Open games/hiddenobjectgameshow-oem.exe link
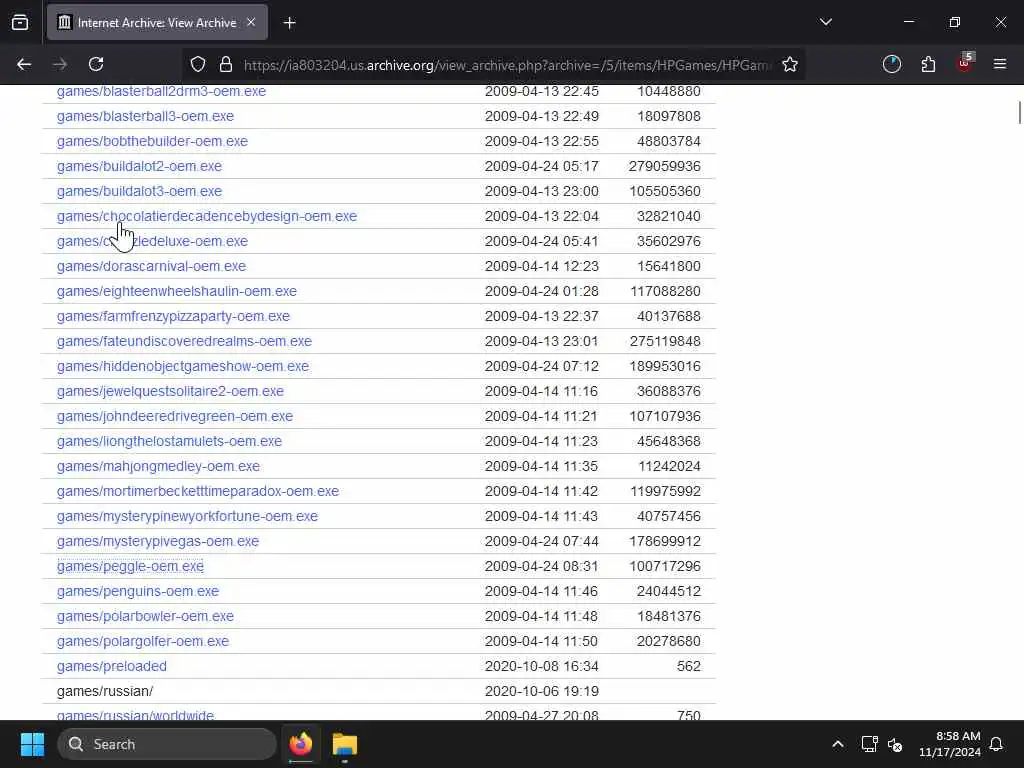The image size is (1024, 768). [183, 366]
